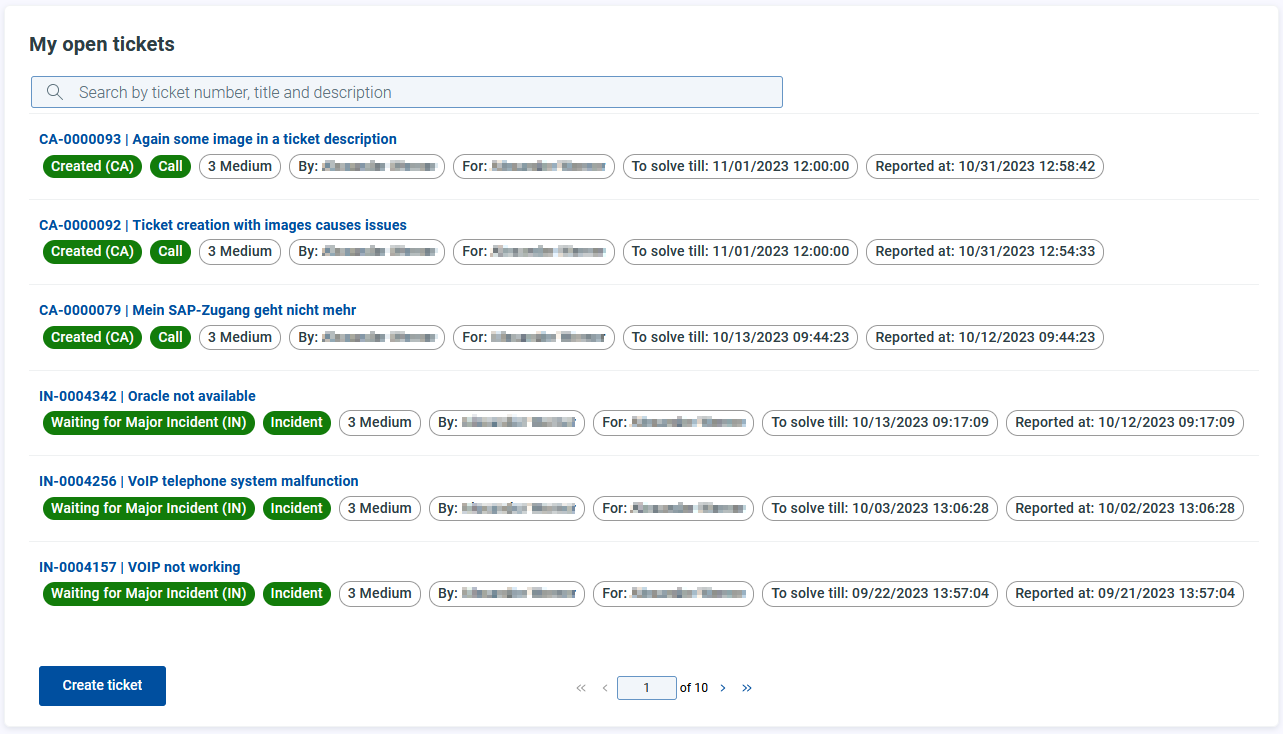The width and height of the screenshot is (1283, 734).
Task: Click the Call badge on CA-0000092
Action: pos(171,251)
